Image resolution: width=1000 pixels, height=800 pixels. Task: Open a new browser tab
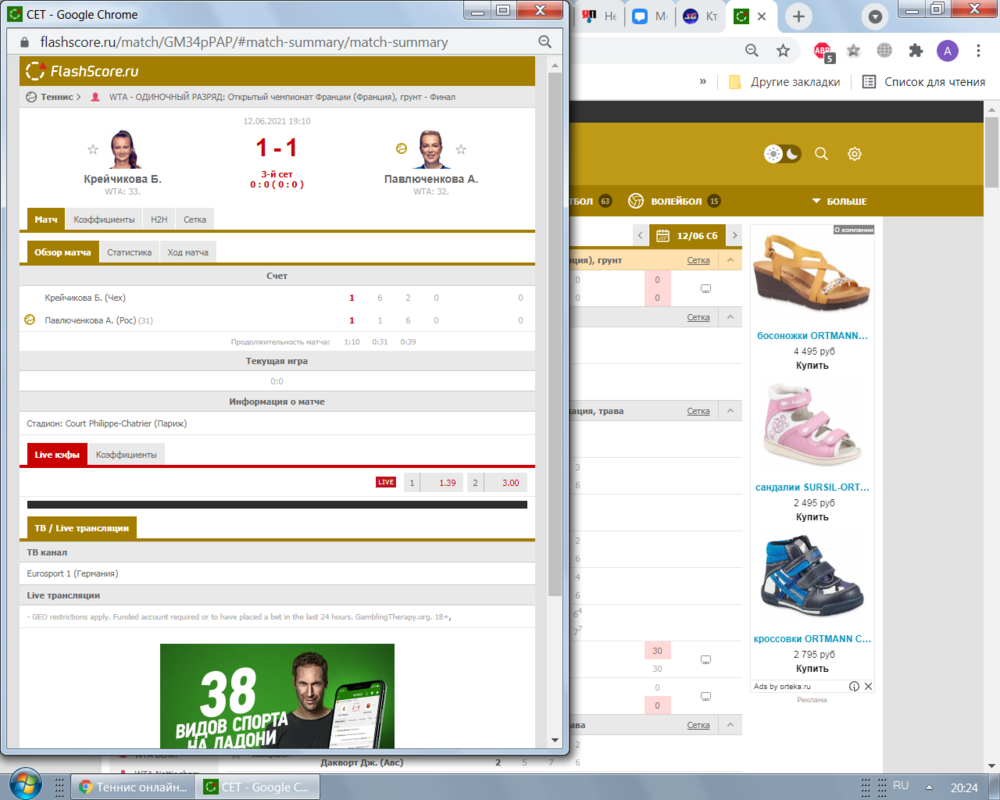(x=798, y=17)
